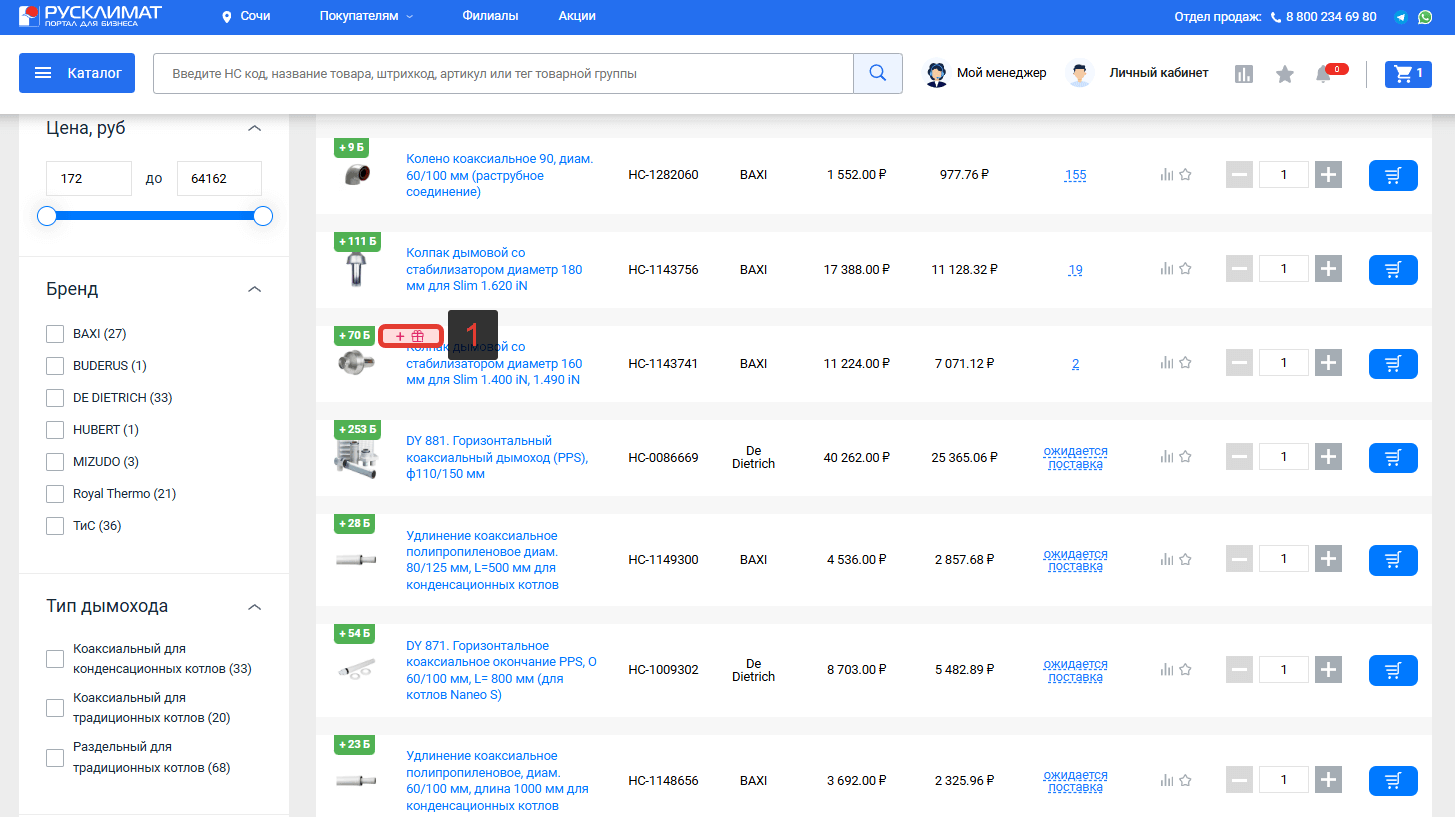Image resolution: width=1455 pixels, height=817 pixels.
Task: Click the Русклимат logo
Action: click(x=90, y=16)
